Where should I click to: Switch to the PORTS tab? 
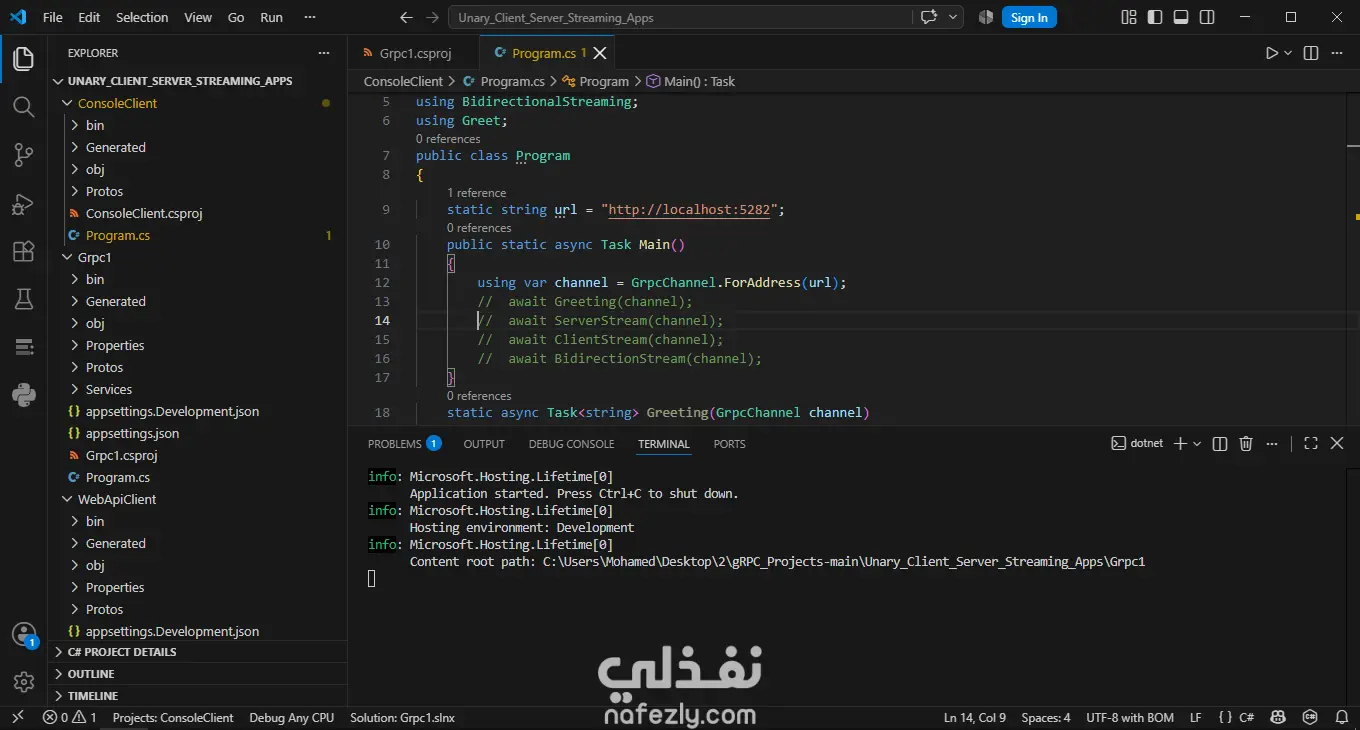point(729,443)
